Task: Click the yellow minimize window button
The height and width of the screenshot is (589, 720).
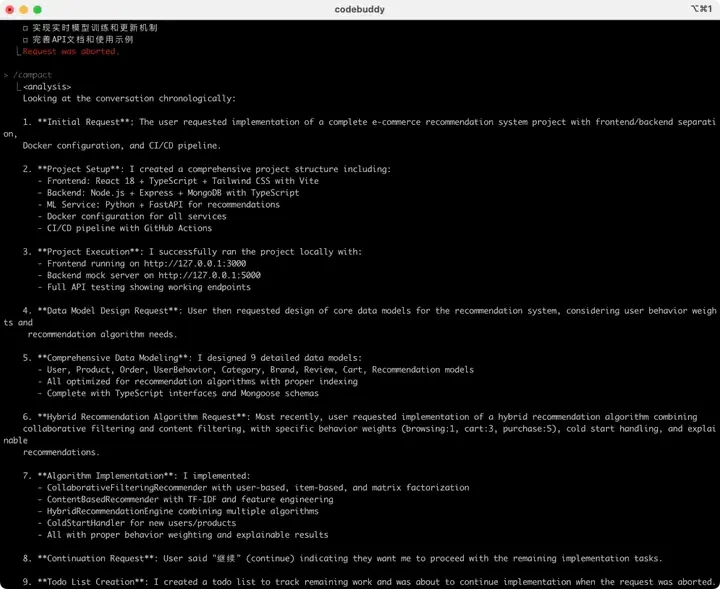Action: [24, 10]
